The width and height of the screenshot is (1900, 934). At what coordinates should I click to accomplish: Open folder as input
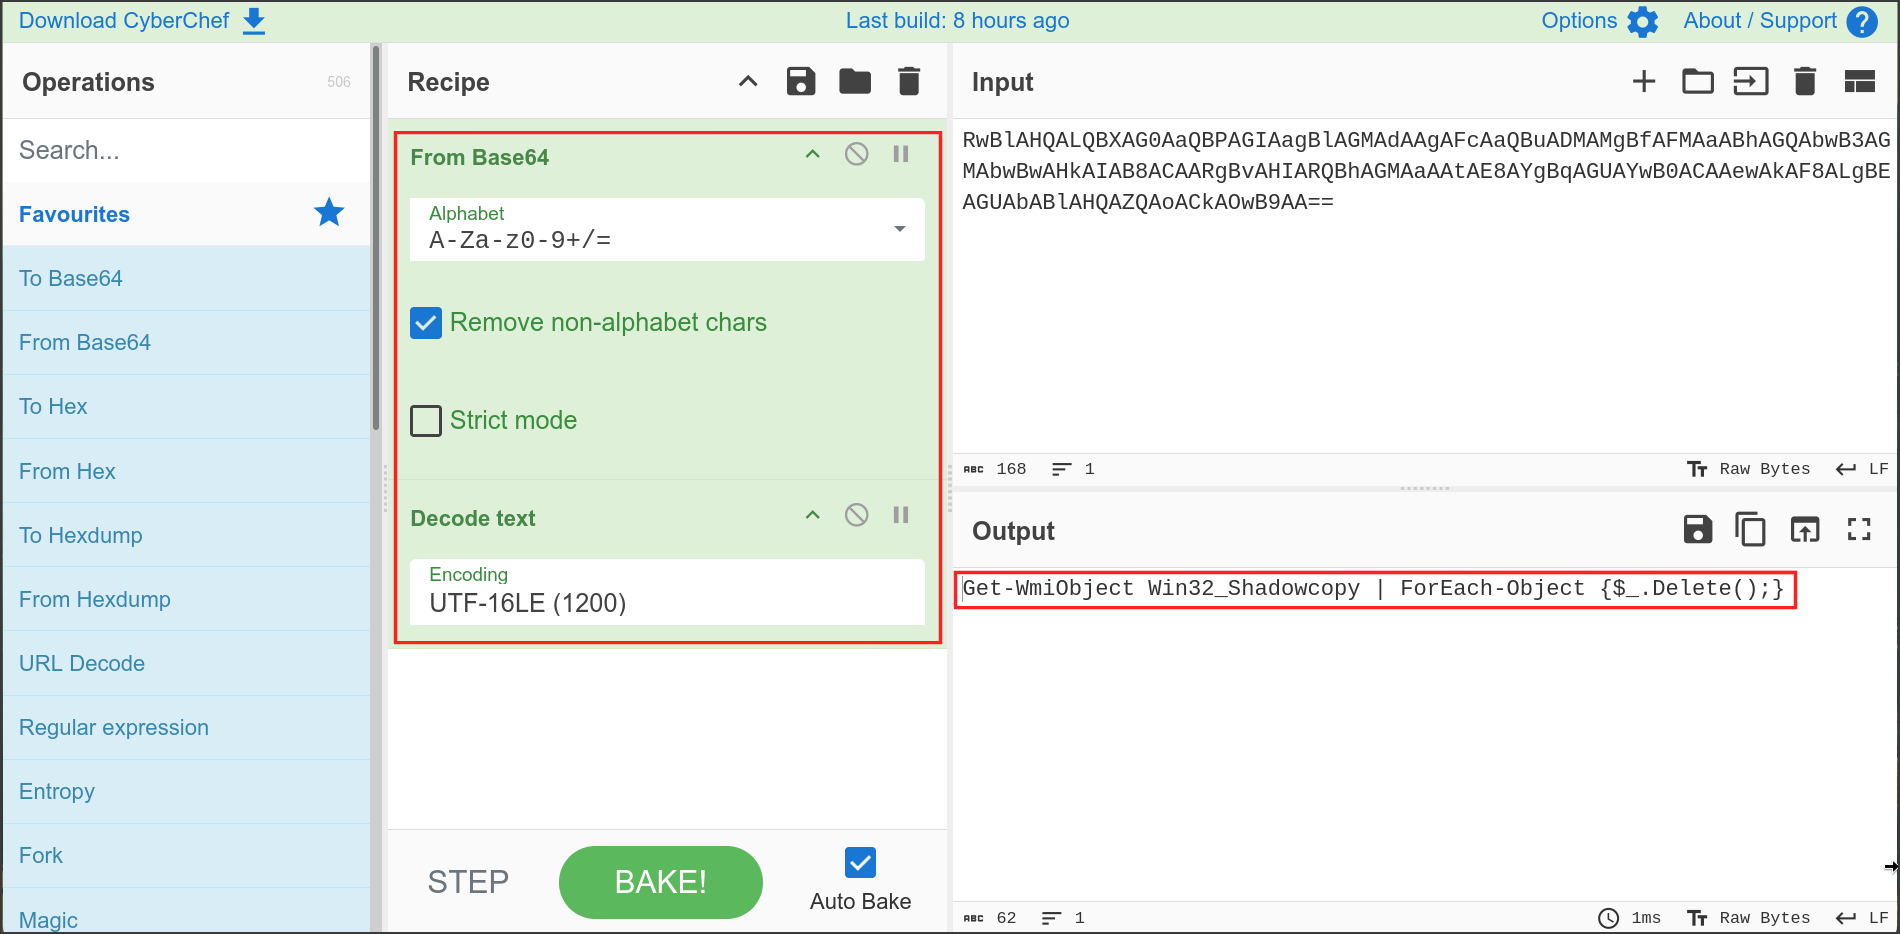(x=1698, y=82)
